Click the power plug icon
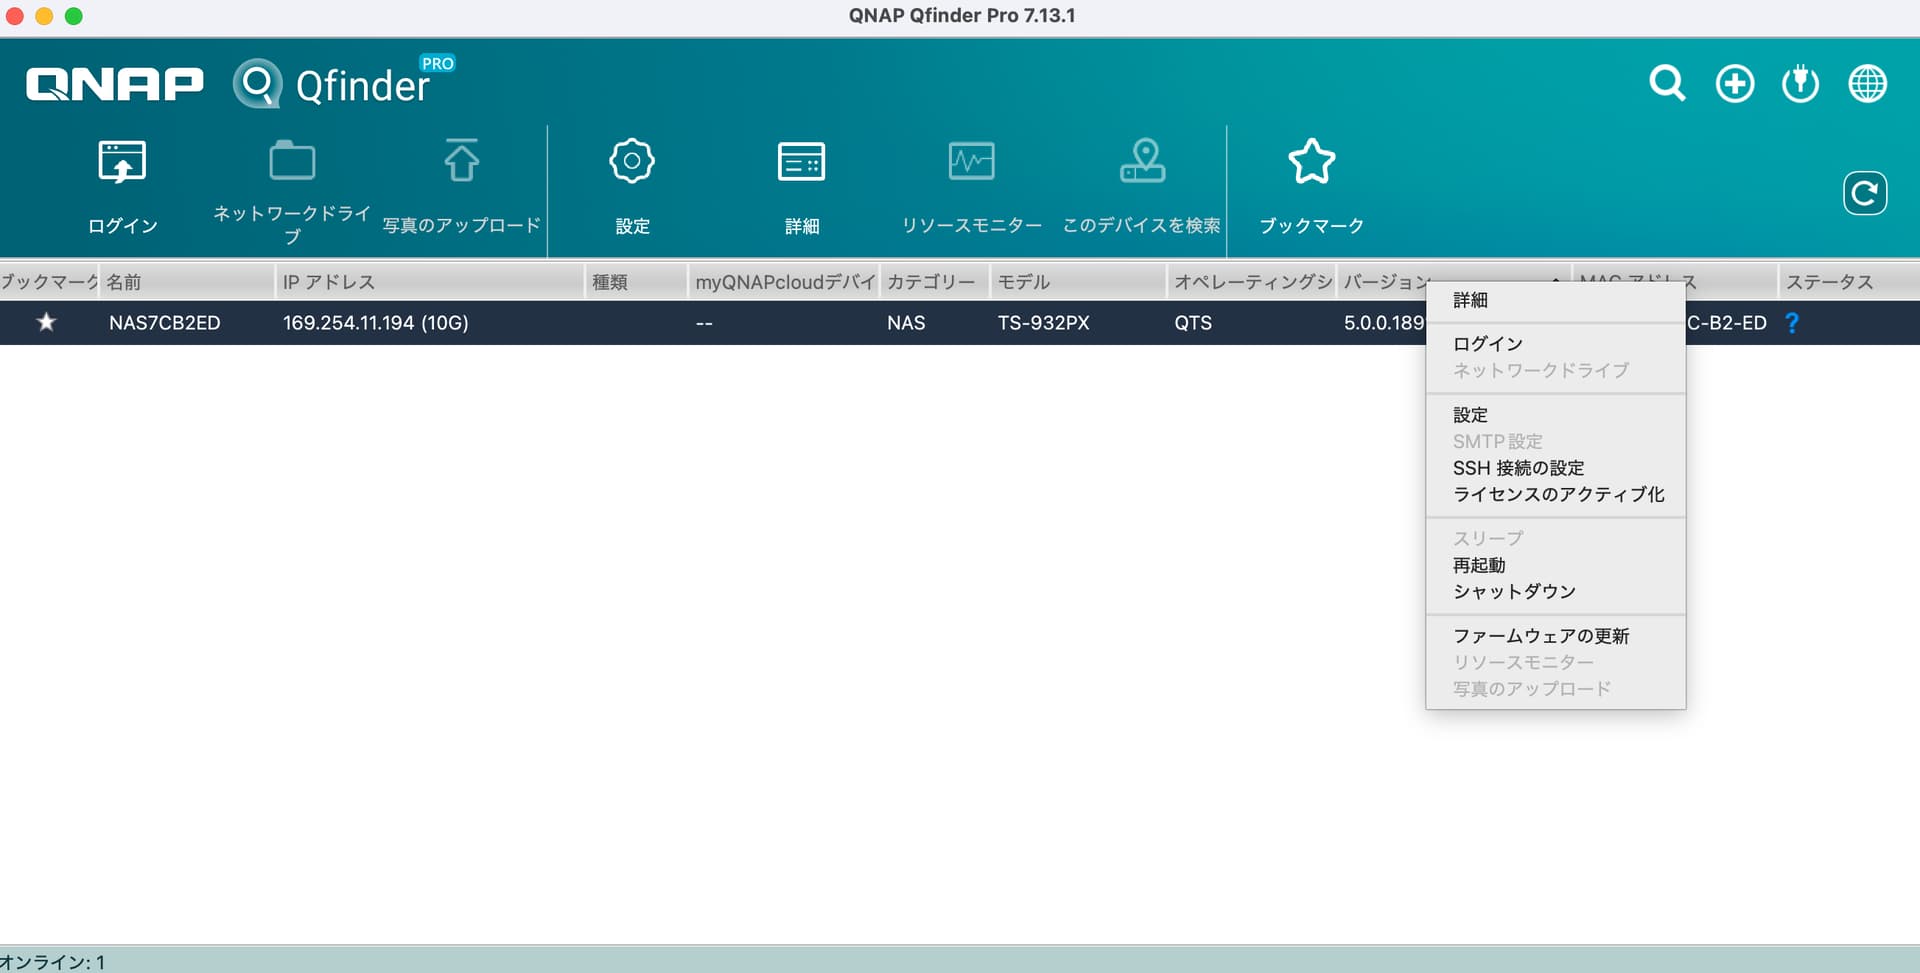This screenshot has height=973, width=1920. coord(1800,83)
